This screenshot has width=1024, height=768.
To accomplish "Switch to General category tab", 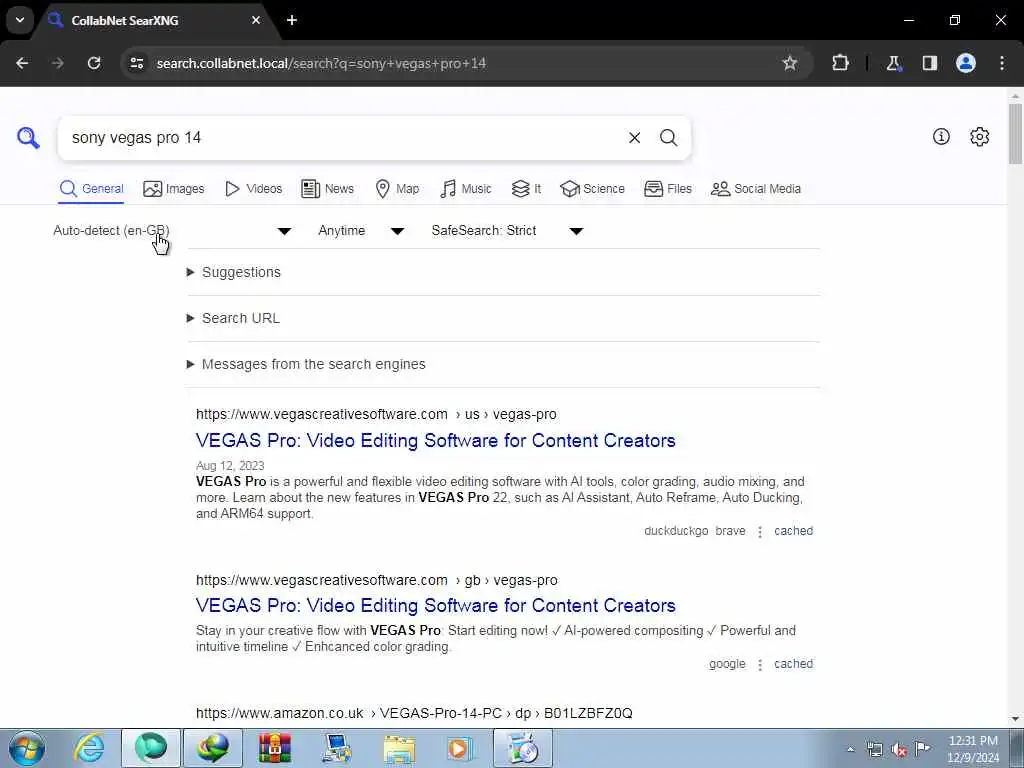I will click(x=91, y=189).
